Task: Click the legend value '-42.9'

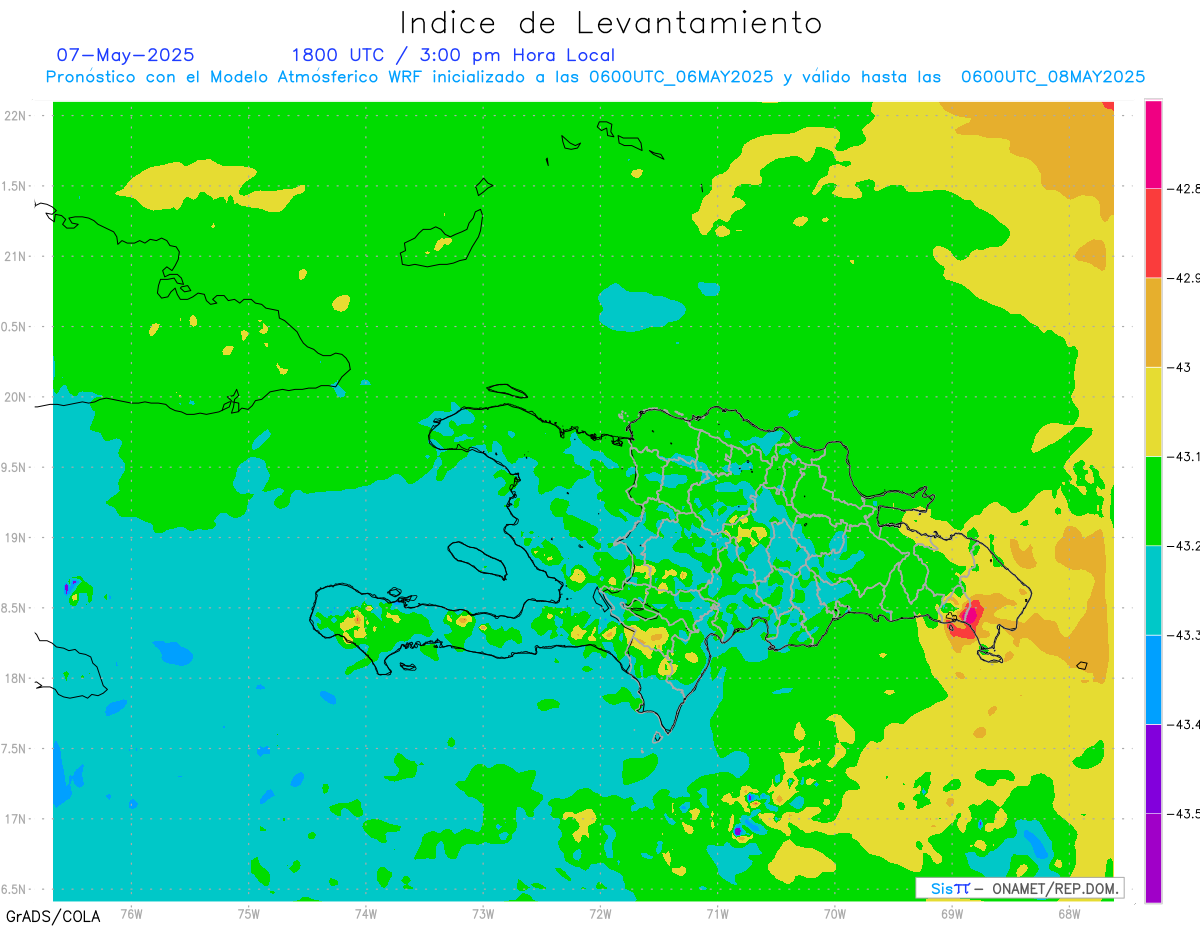Action: [1184, 278]
